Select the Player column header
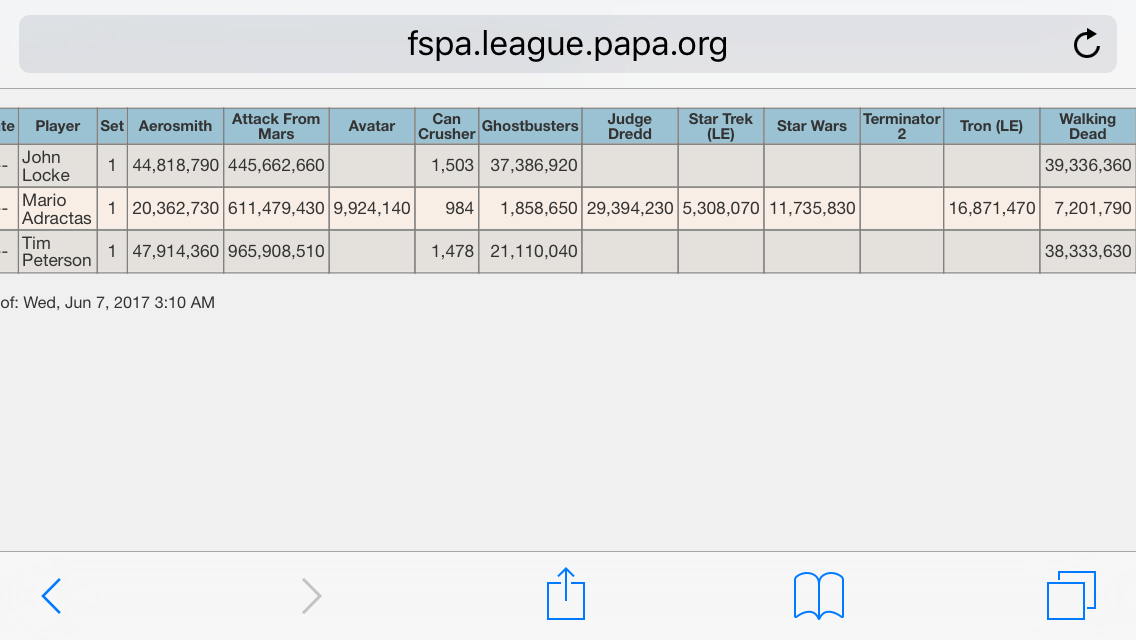Screen dimensions: 1136x640 point(58,126)
